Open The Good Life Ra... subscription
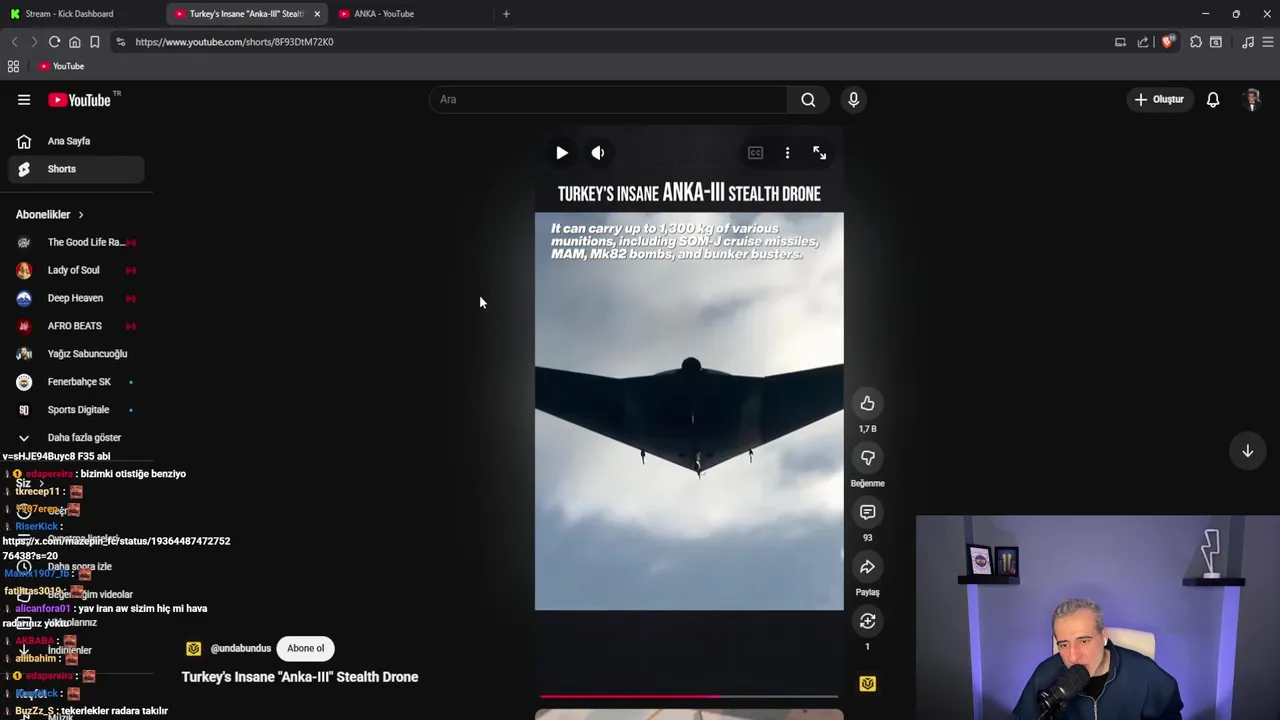 click(76, 242)
